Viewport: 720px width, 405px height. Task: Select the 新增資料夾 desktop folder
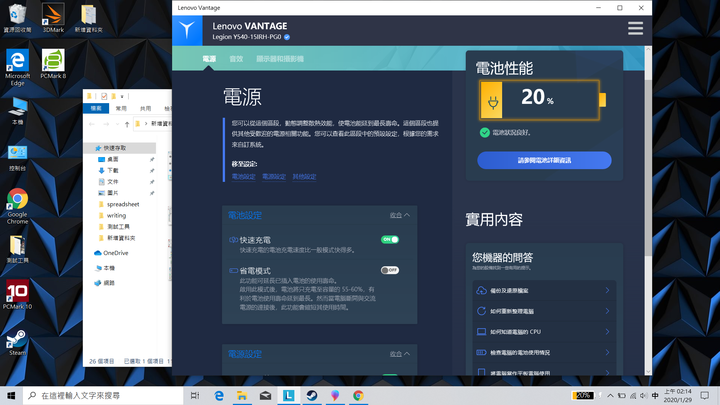click(88, 18)
